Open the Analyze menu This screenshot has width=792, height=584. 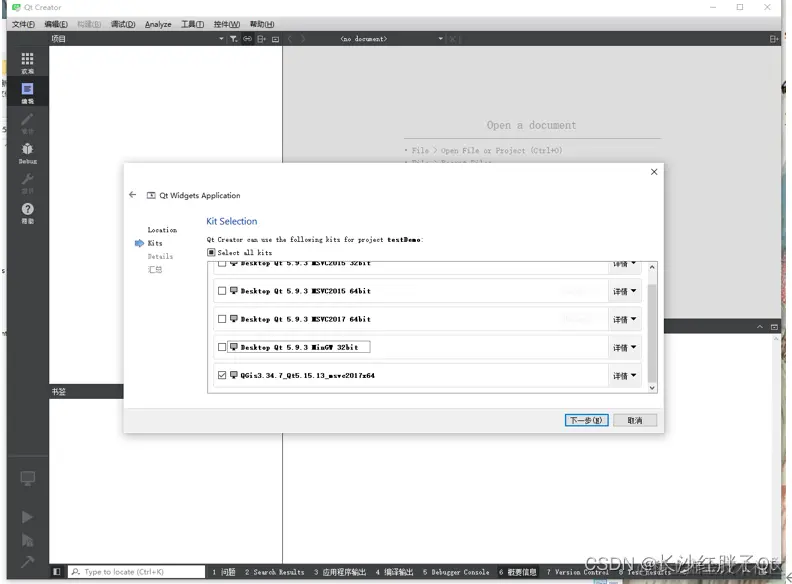tap(158, 24)
